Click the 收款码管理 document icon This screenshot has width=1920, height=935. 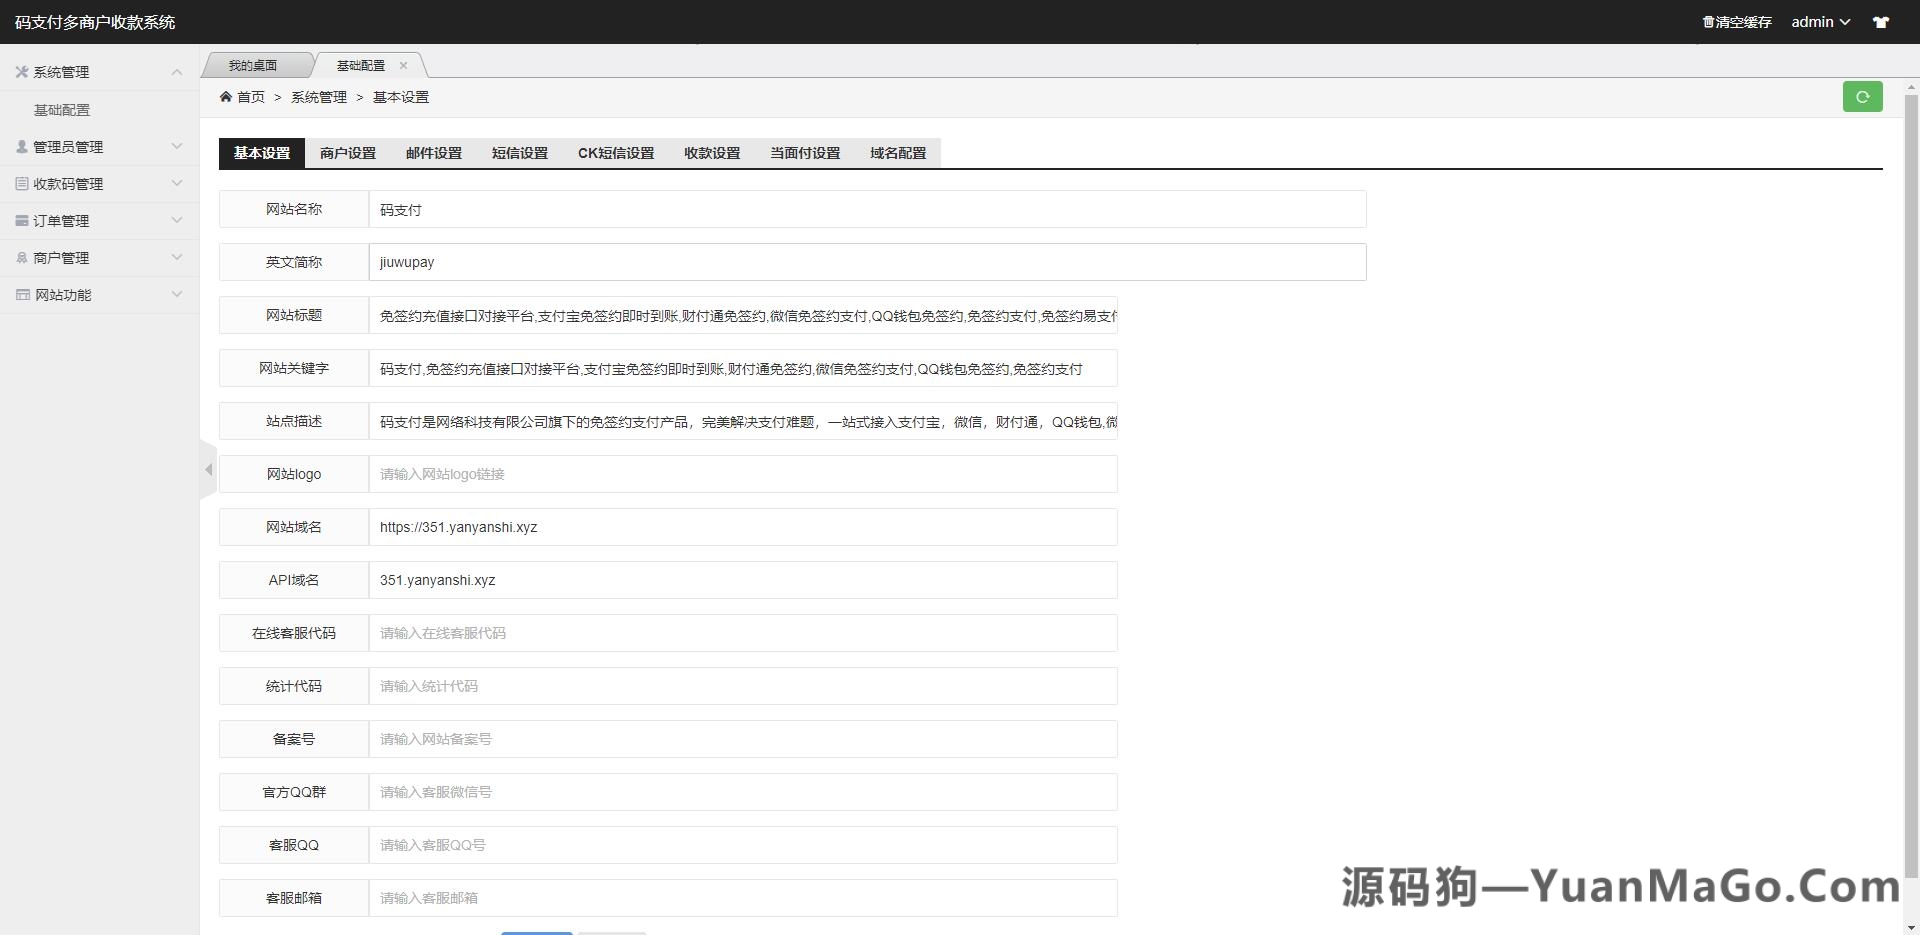coord(21,183)
